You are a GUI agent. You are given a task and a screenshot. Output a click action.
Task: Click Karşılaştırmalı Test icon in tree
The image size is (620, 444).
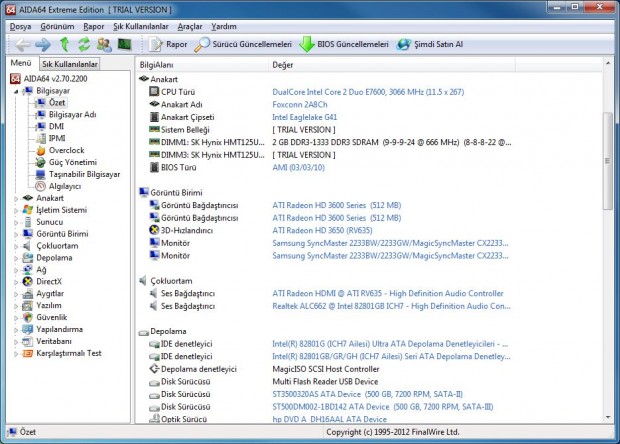point(28,353)
